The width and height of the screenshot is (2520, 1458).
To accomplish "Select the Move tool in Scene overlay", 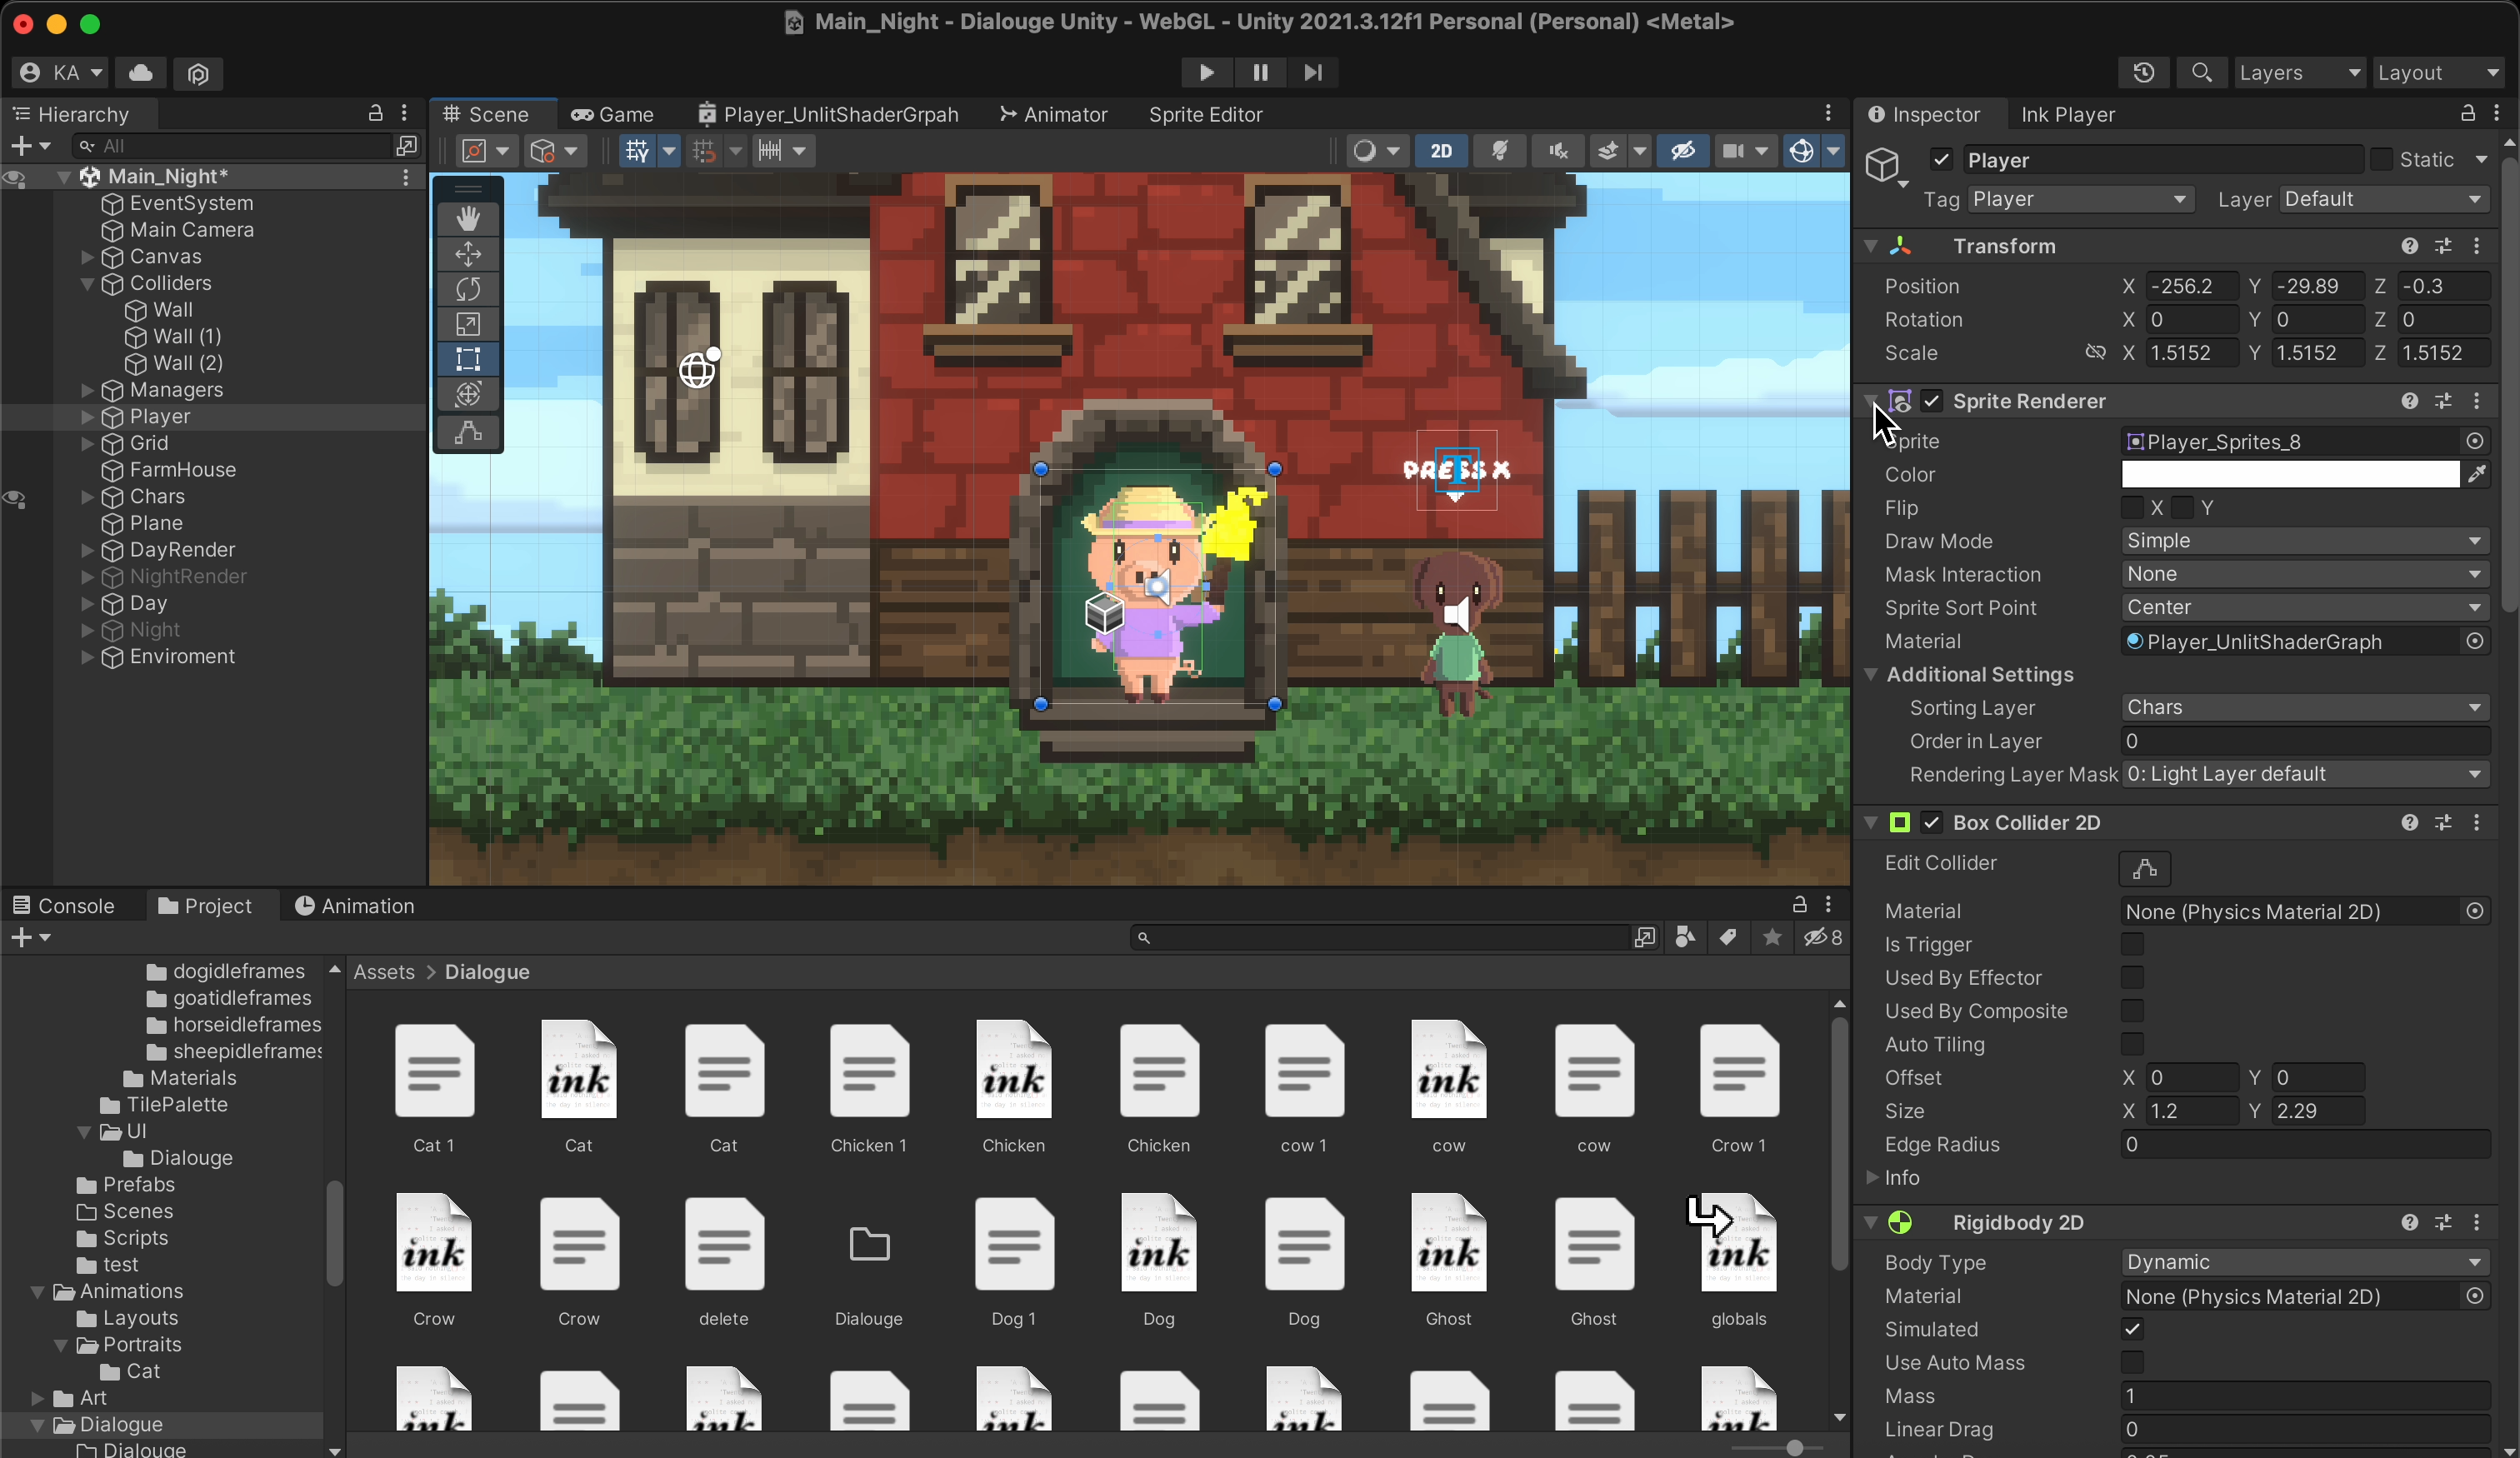I will (468, 254).
